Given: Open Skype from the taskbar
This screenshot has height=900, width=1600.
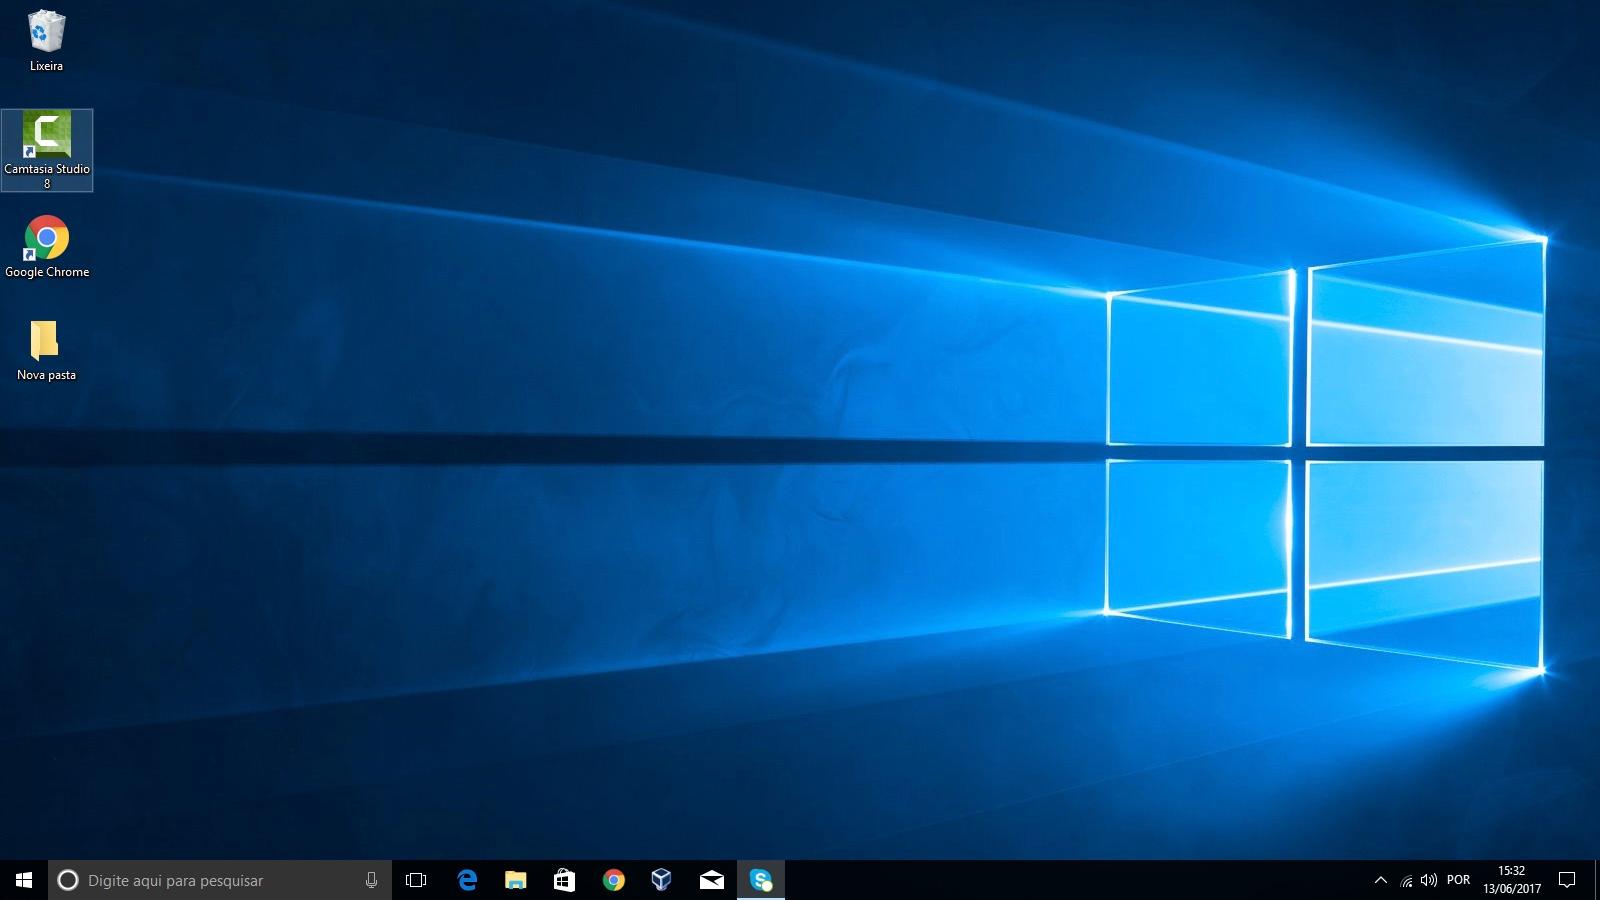Looking at the screenshot, I should (x=761, y=880).
